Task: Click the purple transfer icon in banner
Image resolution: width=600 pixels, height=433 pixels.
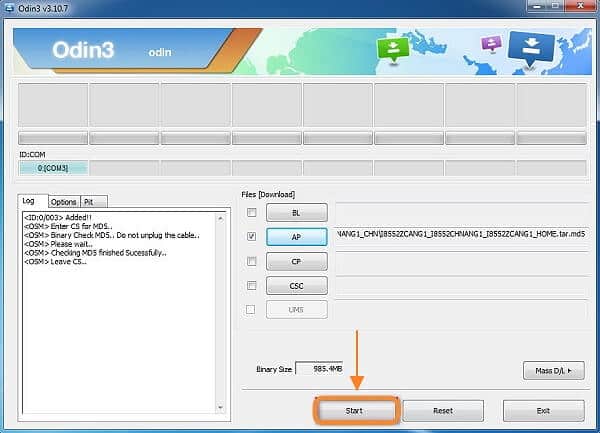Action: tap(491, 43)
